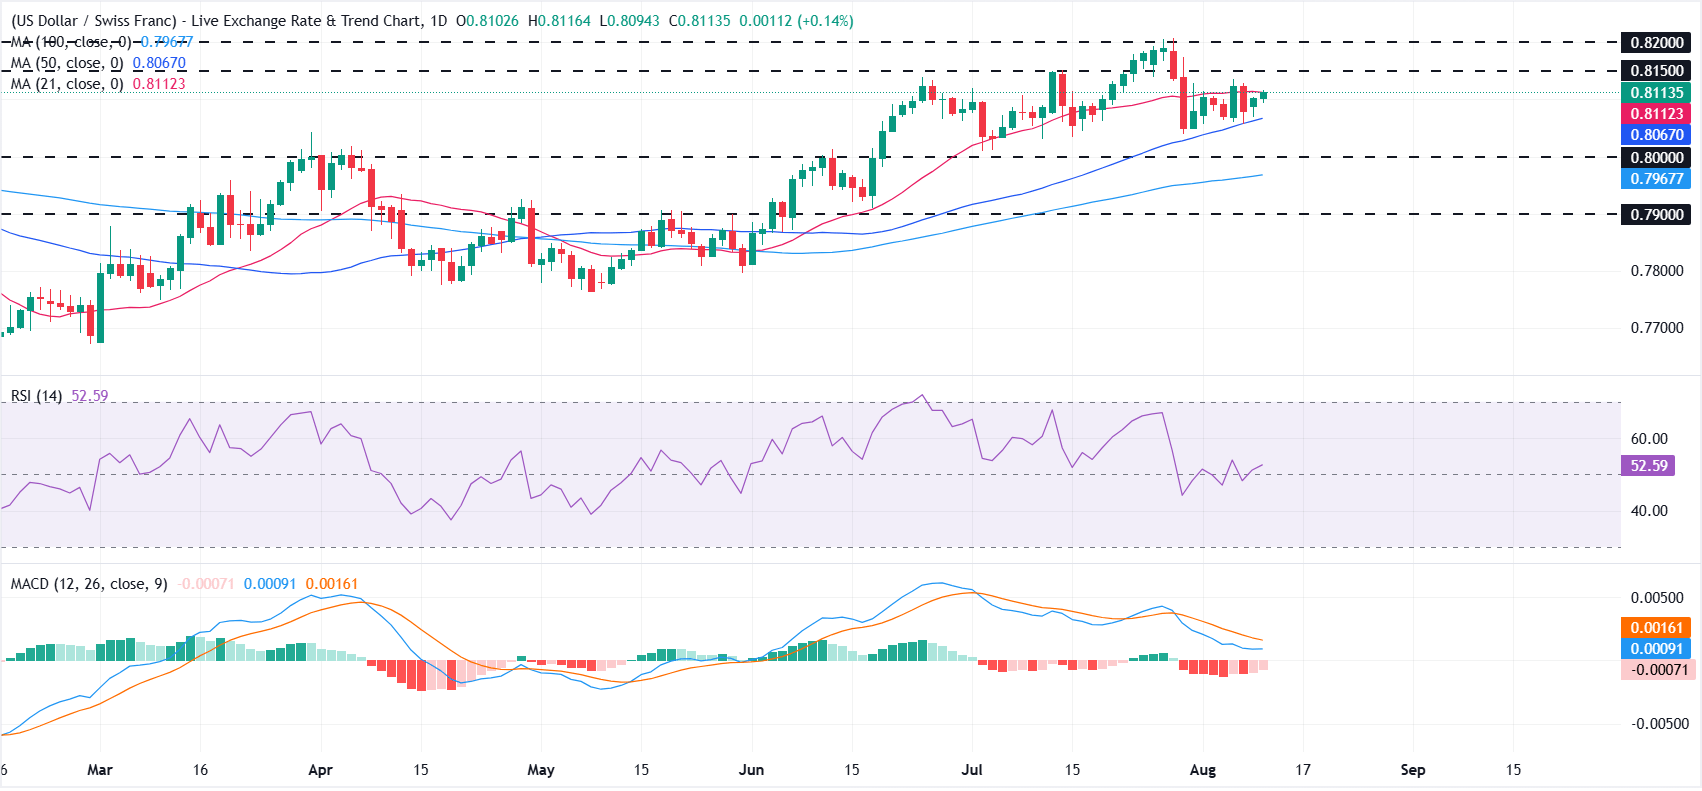The height and width of the screenshot is (791, 1702).
Task: Click the 0.77000 price axis label
Action: pyautogui.click(x=1657, y=328)
